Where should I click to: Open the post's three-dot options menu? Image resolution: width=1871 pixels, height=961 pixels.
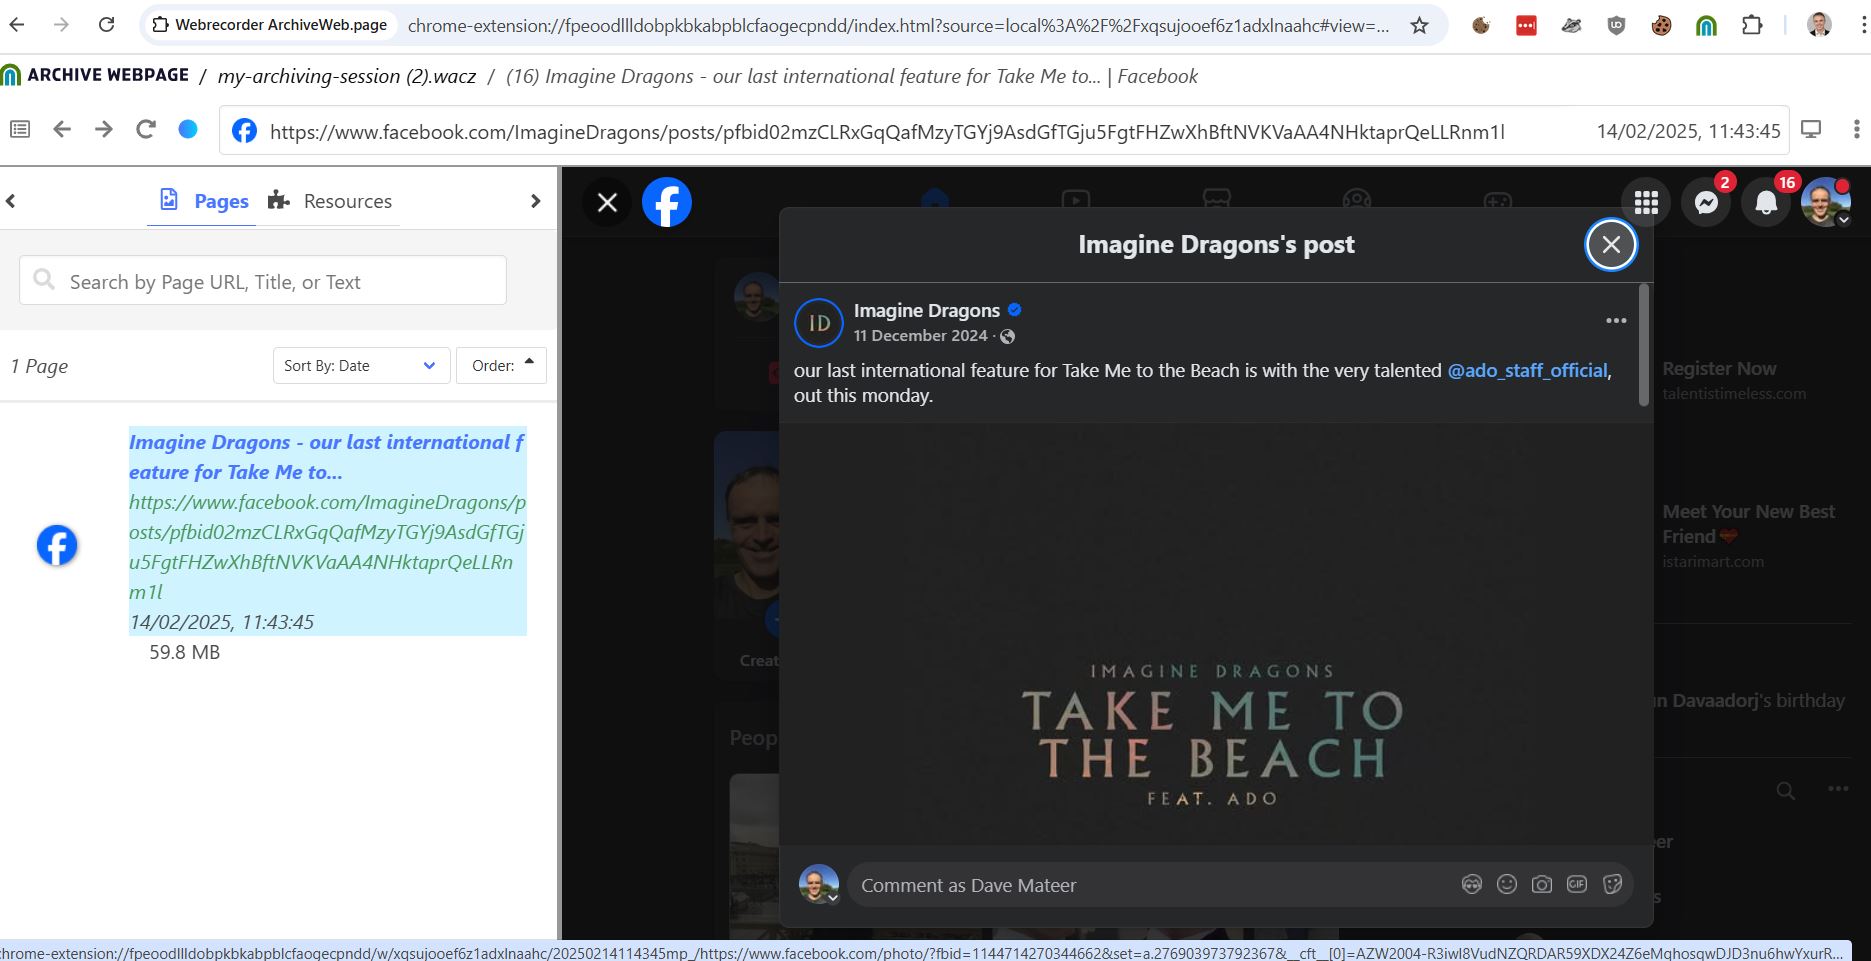tap(1616, 321)
